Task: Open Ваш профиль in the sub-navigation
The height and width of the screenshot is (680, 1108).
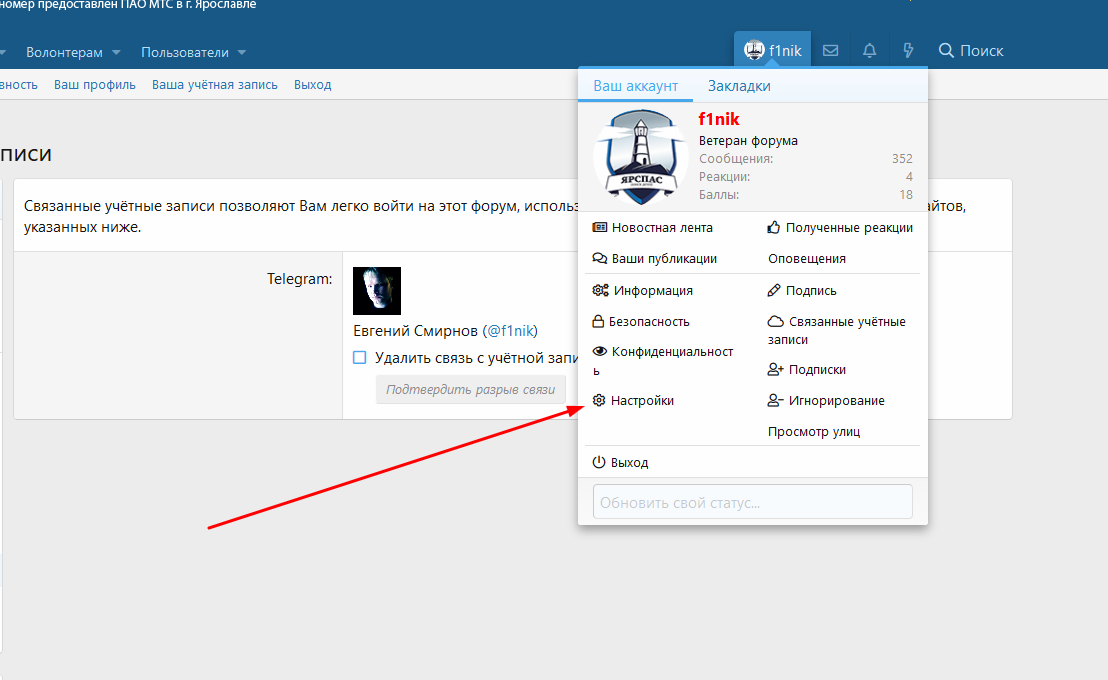Action: tap(95, 85)
